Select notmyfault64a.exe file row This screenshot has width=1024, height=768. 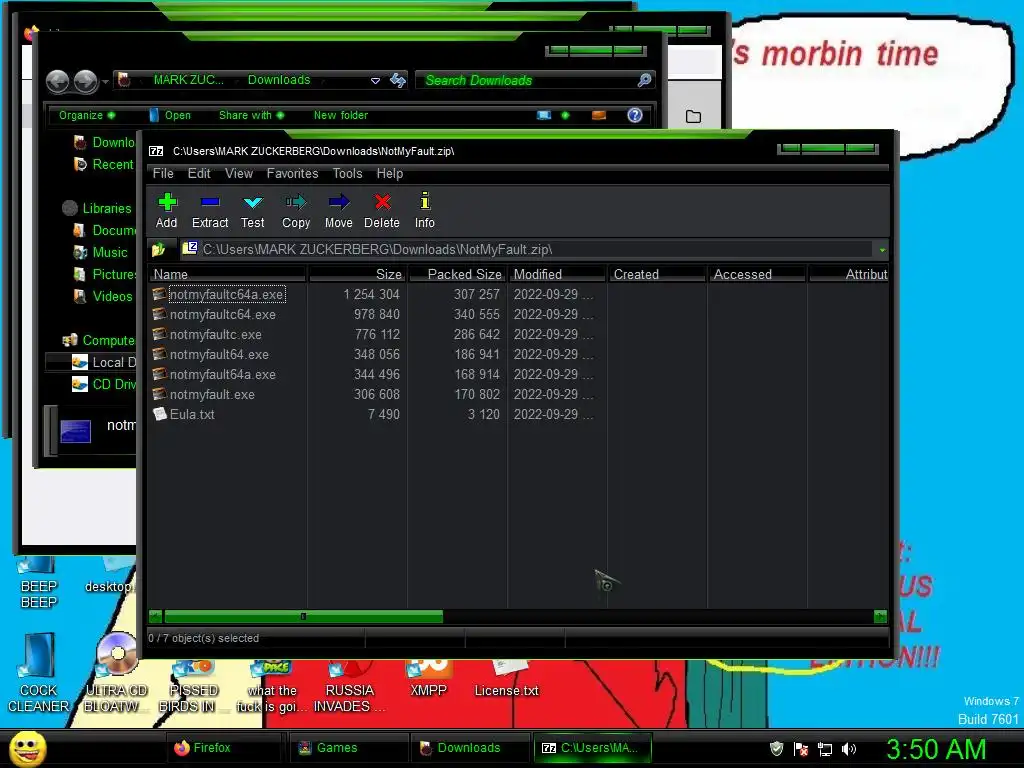coord(223,375)
